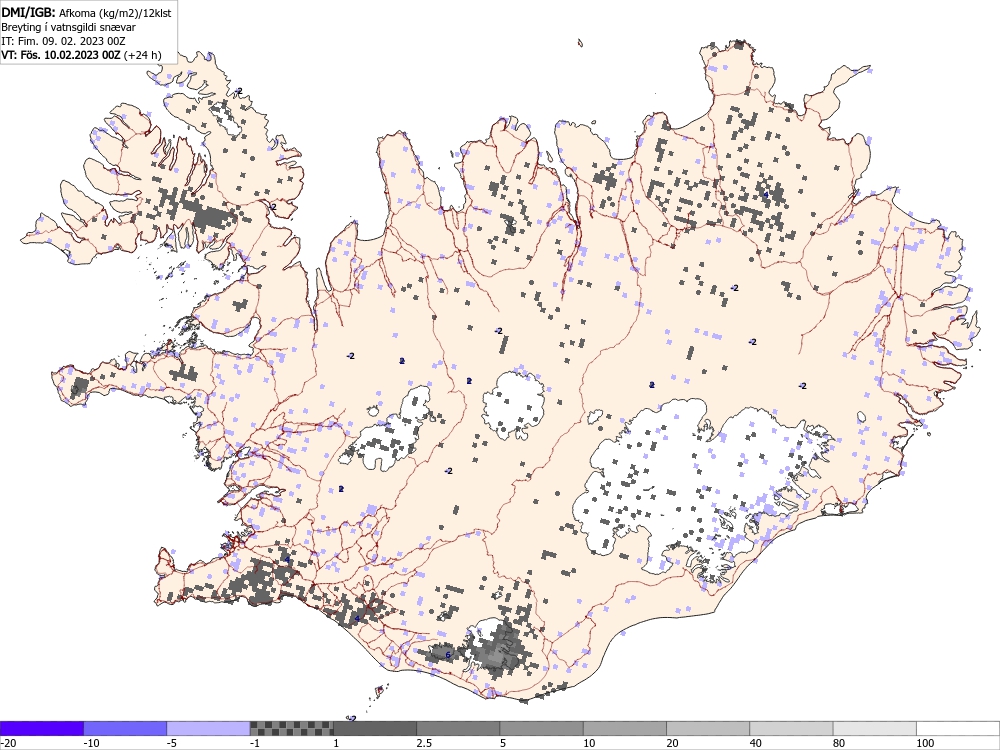Image resolution: width=1000 pixels, height=750 pixels.
Task: Select the medium blue -10 to -5 legend swatch
Action: point(125,728)
